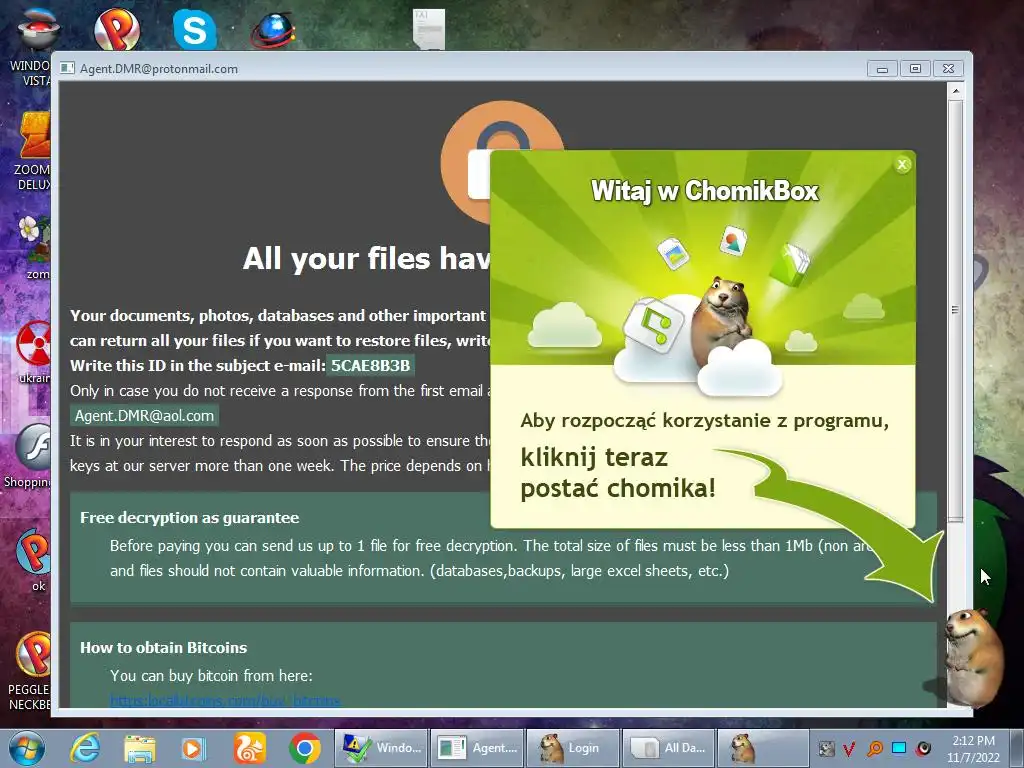Open the blue globe desktop icon
Image resolution: width=1024 pixels, height=768 pixels.
pos(272,31)
